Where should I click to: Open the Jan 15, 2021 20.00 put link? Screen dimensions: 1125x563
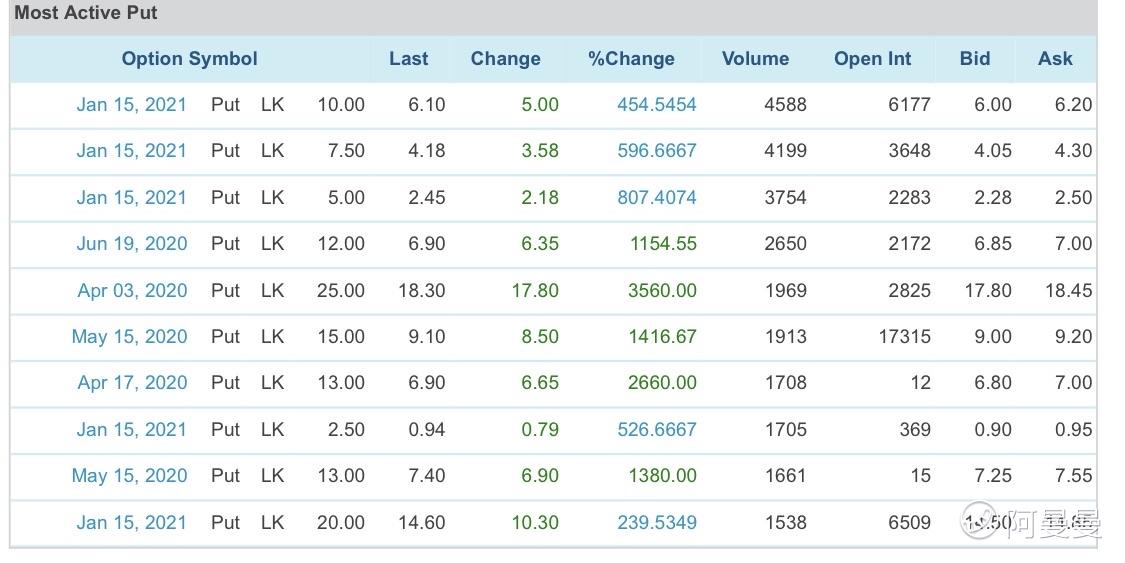(131, 522)
